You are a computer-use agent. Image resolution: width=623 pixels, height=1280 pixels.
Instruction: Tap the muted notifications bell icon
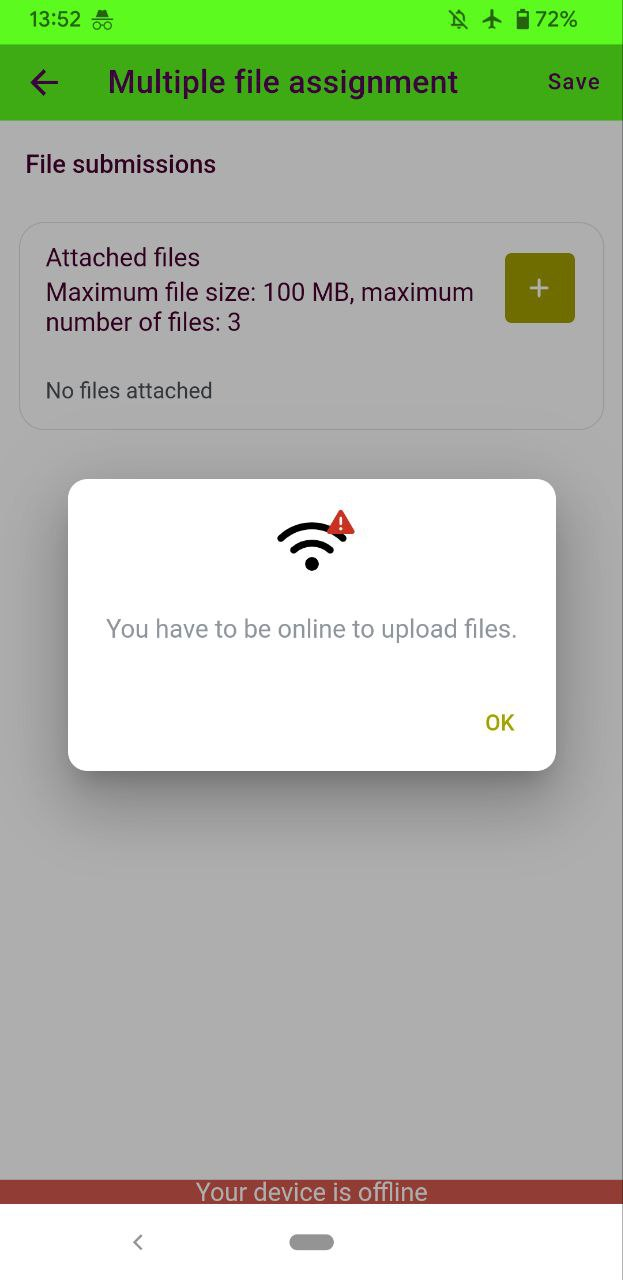458,19
